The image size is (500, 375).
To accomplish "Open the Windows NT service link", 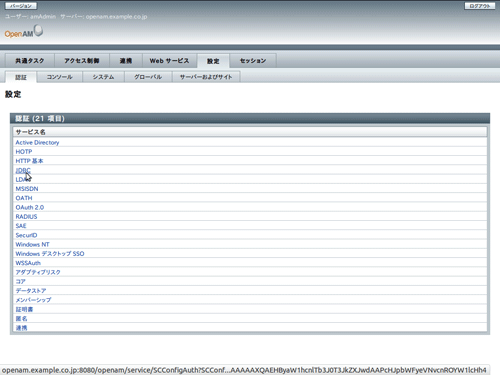I will point(32,244).
